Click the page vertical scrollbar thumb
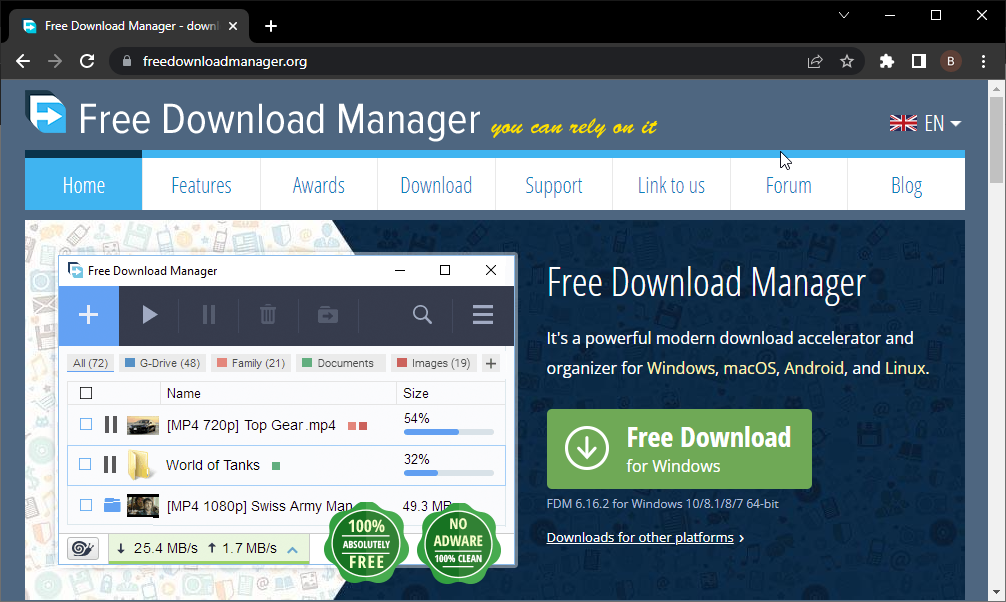The image size is (1006, 602). [x=996, y=140]
